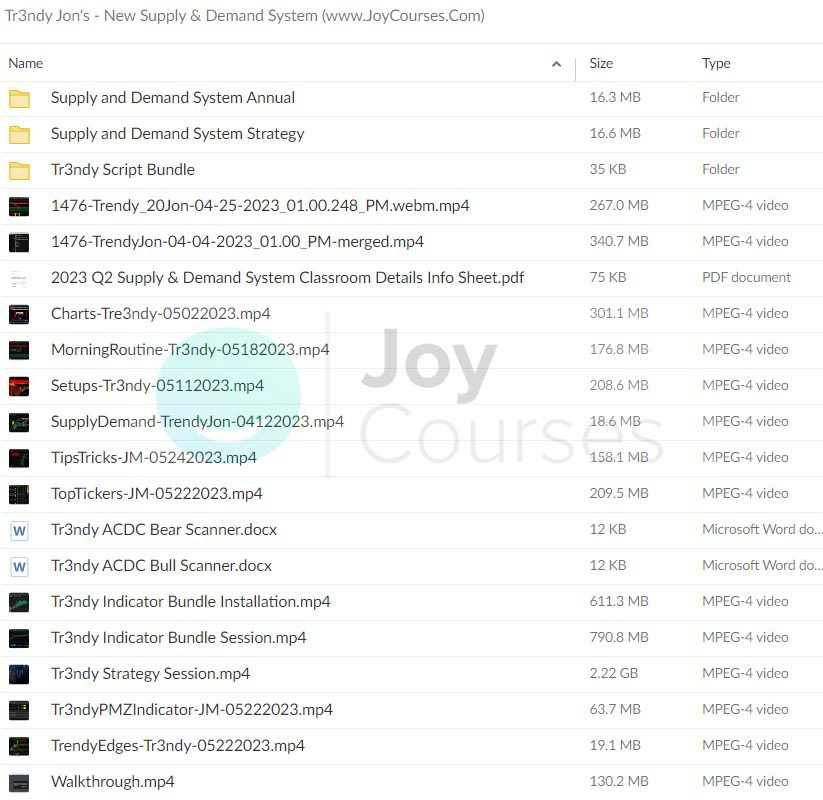Select Tr3ndy ACDC Bear Scanner.docx name
The height and width of the screenshot is (800, 823).
click(x=164, y=530)
